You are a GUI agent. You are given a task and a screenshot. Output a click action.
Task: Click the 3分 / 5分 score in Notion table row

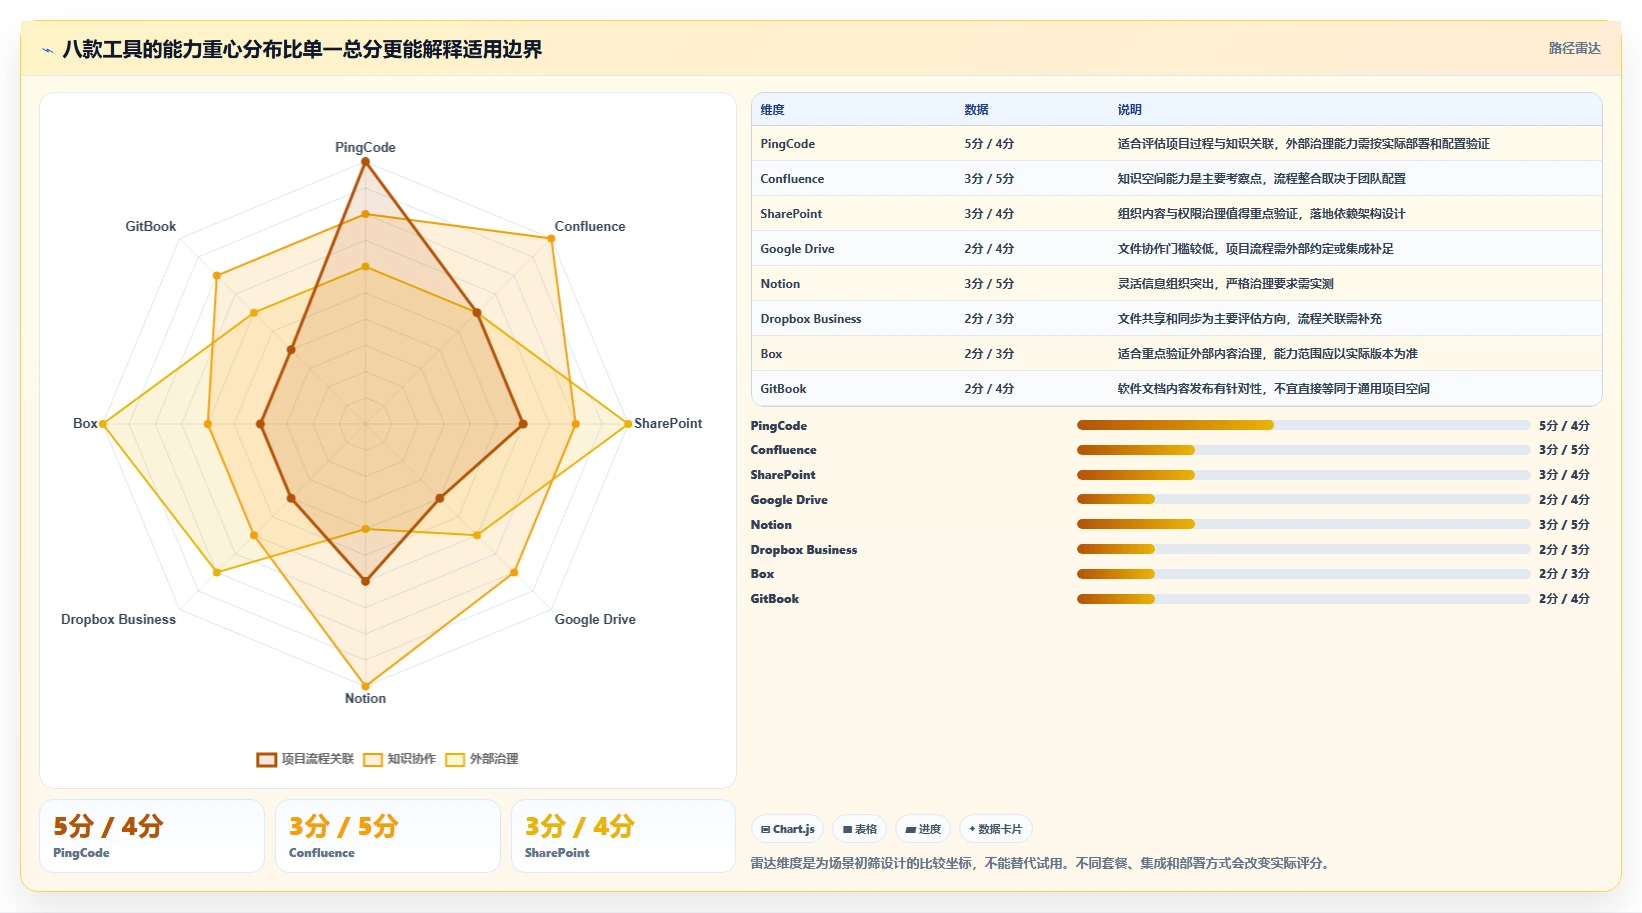tap(989, 284)
